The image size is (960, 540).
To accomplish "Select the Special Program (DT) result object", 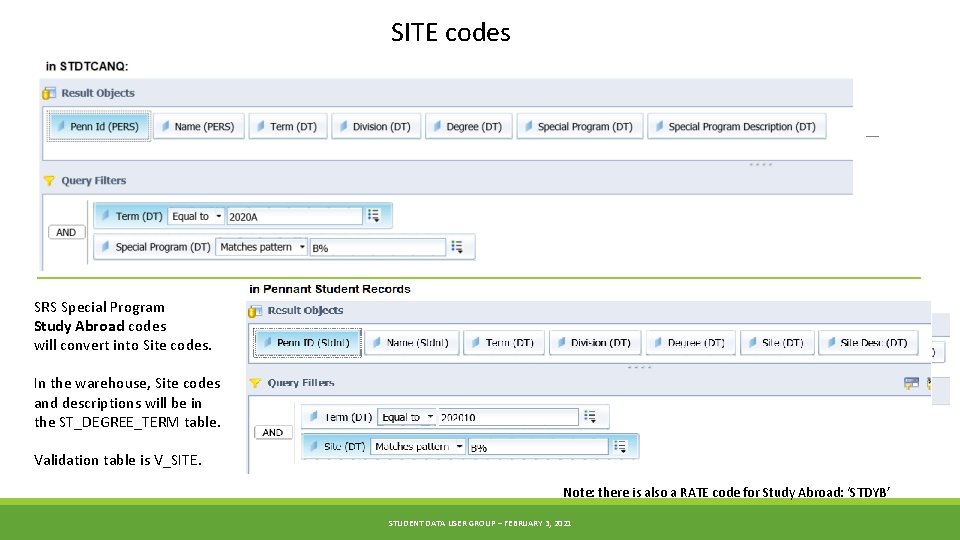I will (x=580, y=126).
